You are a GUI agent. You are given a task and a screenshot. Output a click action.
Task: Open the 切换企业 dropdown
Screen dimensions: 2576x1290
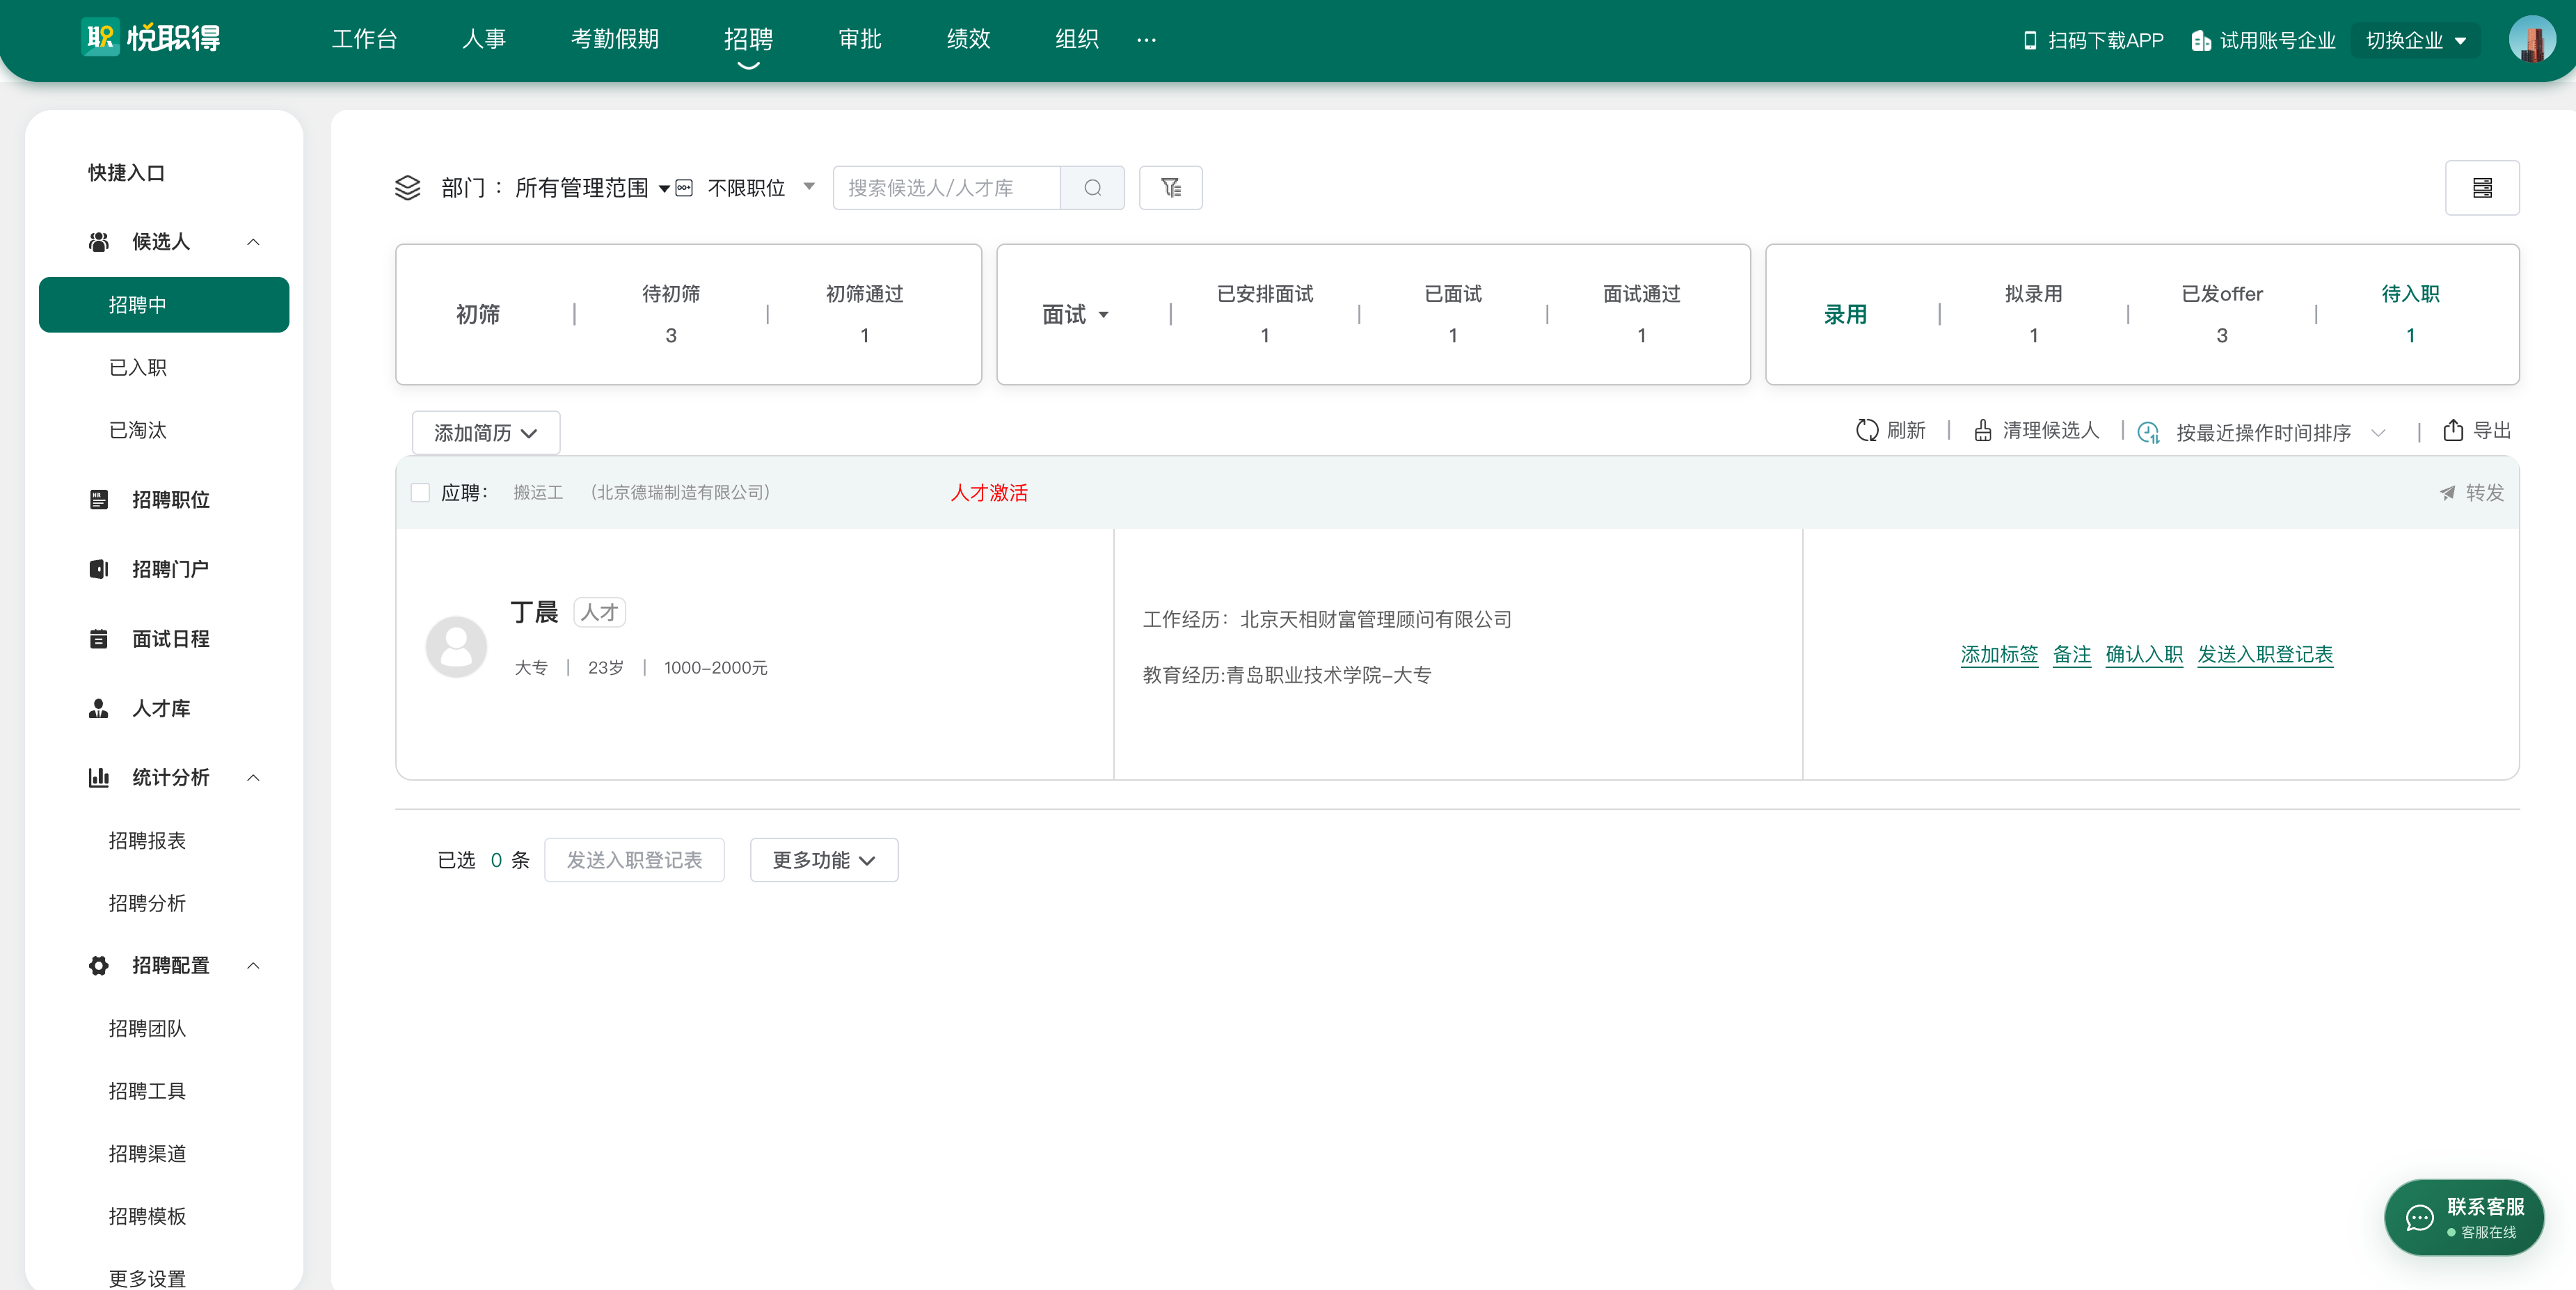coord(2415,40)
